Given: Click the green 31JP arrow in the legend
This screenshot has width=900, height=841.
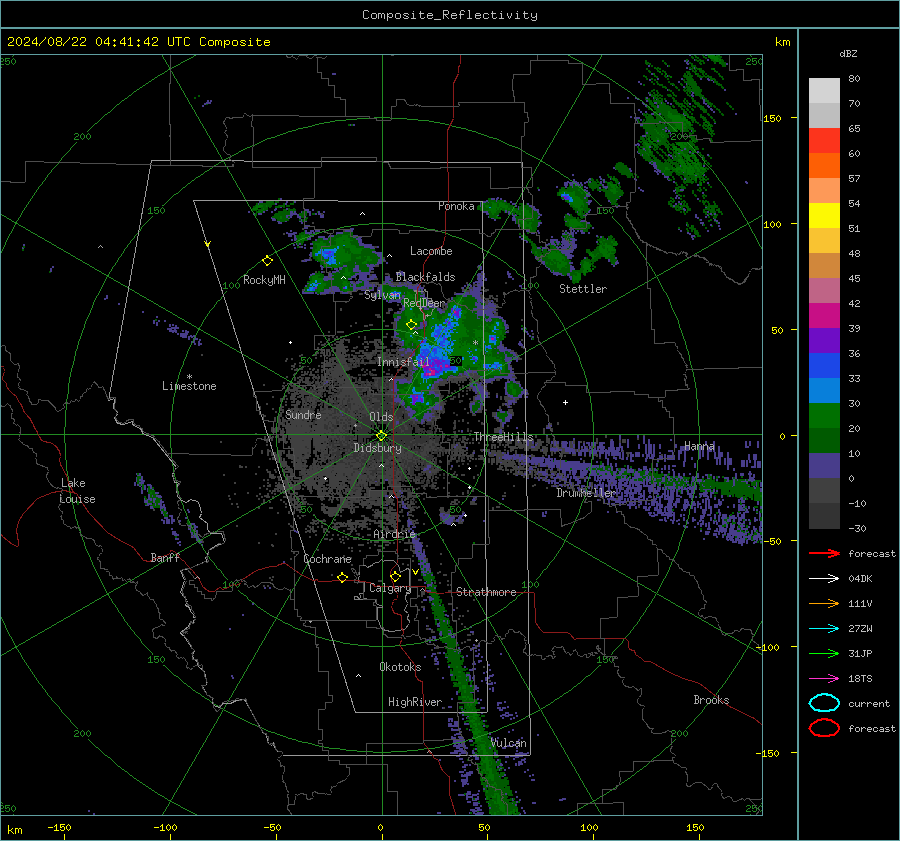Looking at the screenshot, I should (x=824, y=653).
